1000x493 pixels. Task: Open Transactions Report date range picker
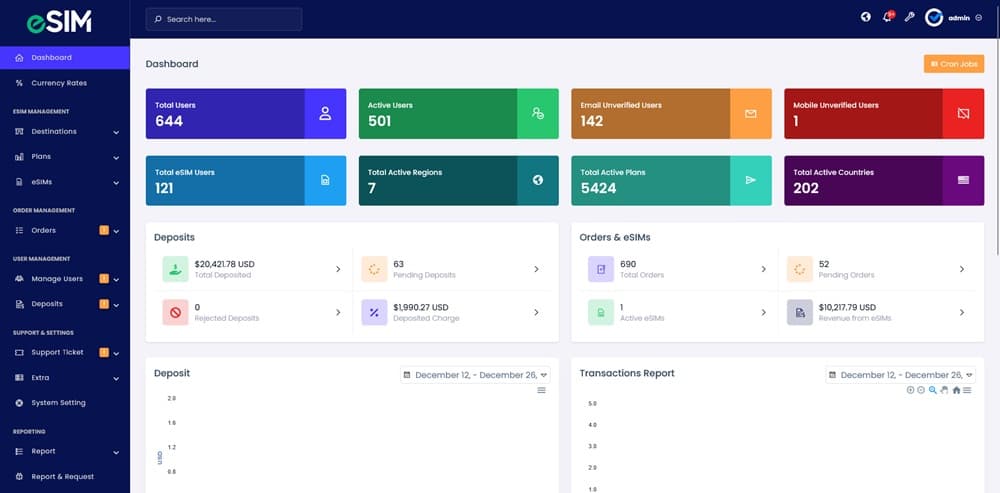(x=900, y=375)
